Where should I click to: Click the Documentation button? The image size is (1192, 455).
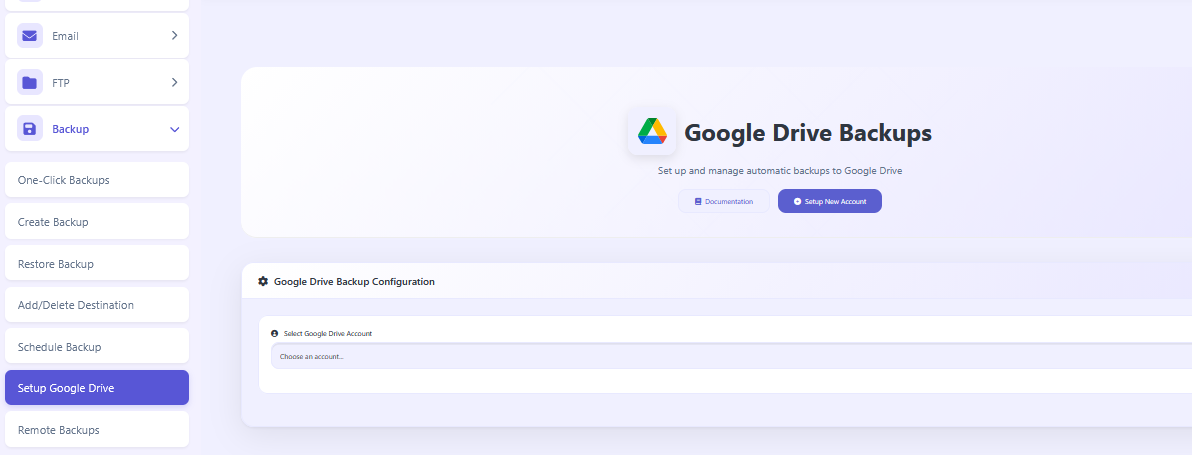tap(724, 201)
